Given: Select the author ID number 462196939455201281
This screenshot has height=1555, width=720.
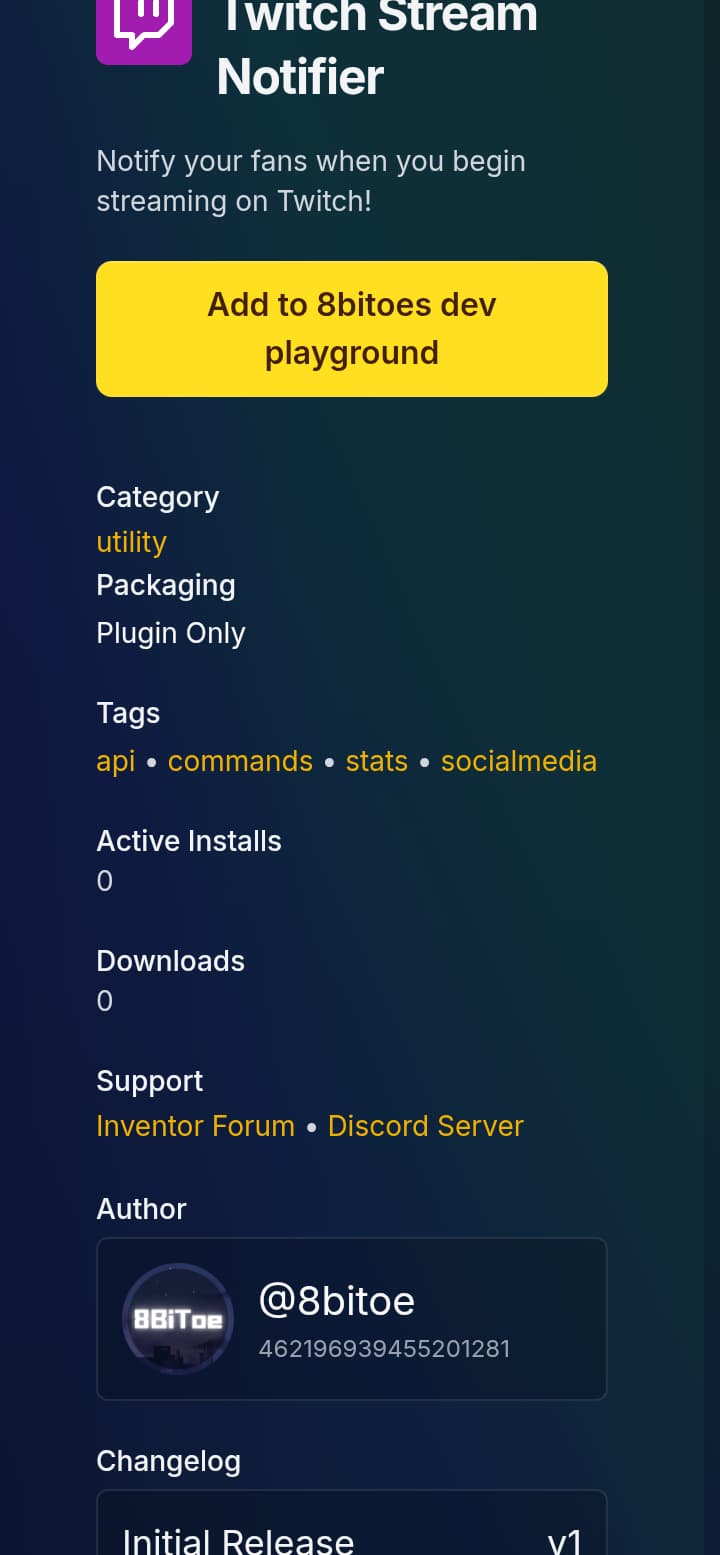Looking at the screenshot, I should pyautogui.click(x=384, y=1349).
